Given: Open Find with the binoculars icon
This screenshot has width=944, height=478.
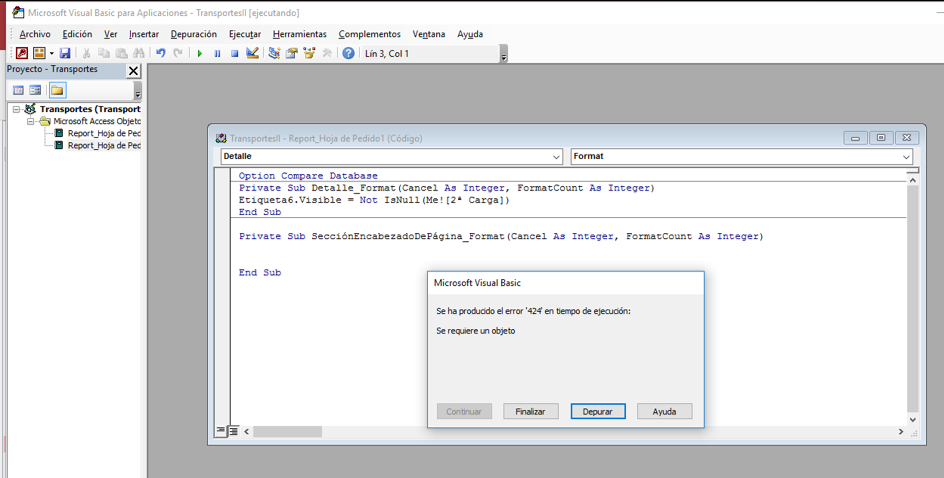Looking at the screenshot, I should coord(138,54).
